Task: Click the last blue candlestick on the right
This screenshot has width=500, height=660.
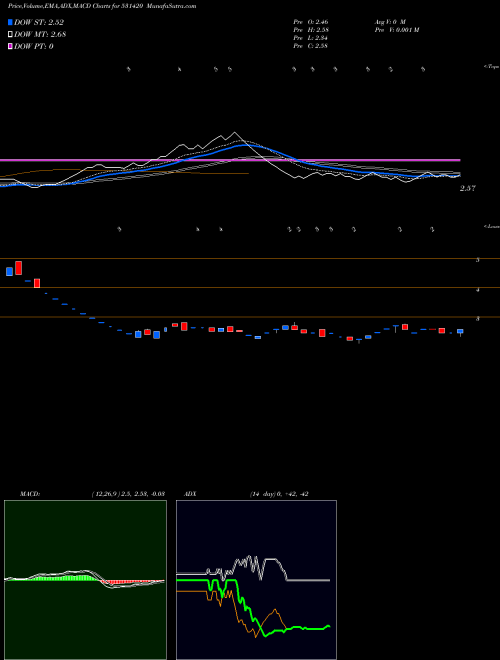Action: 460,332
